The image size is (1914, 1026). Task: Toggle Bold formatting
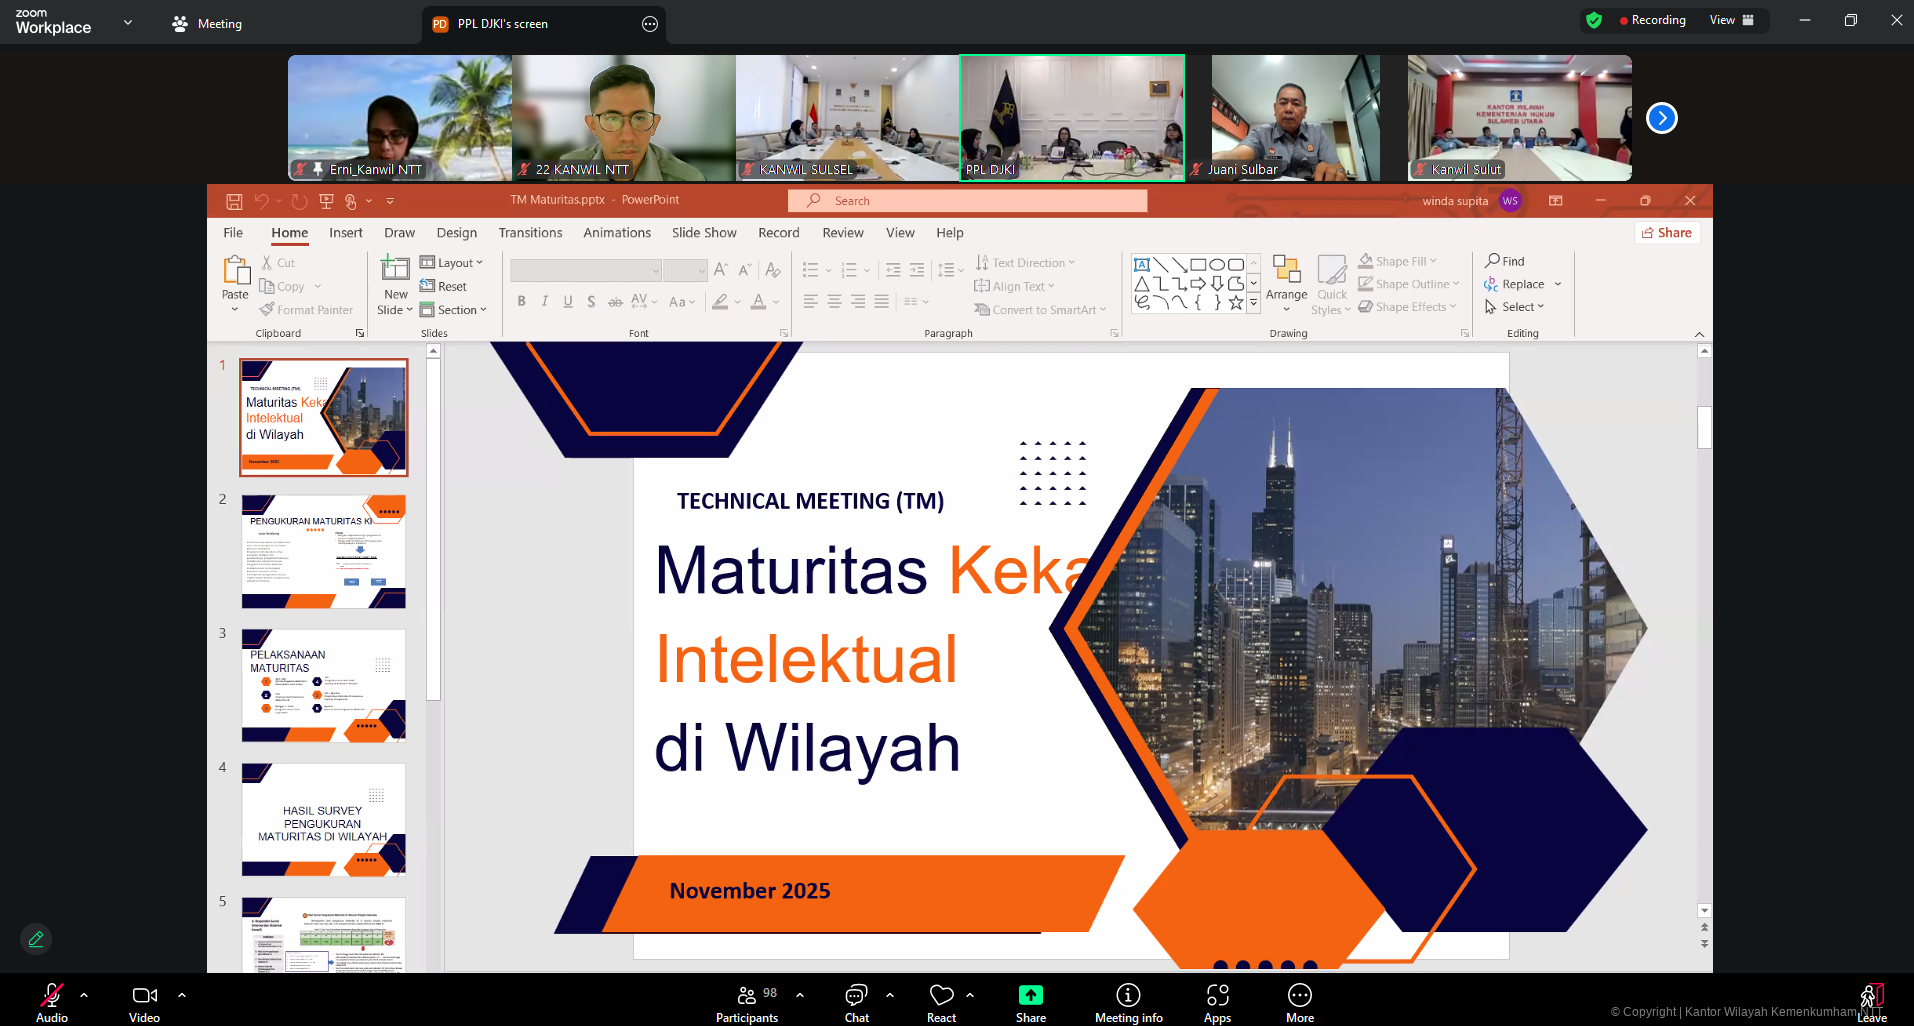coord(521,300)
